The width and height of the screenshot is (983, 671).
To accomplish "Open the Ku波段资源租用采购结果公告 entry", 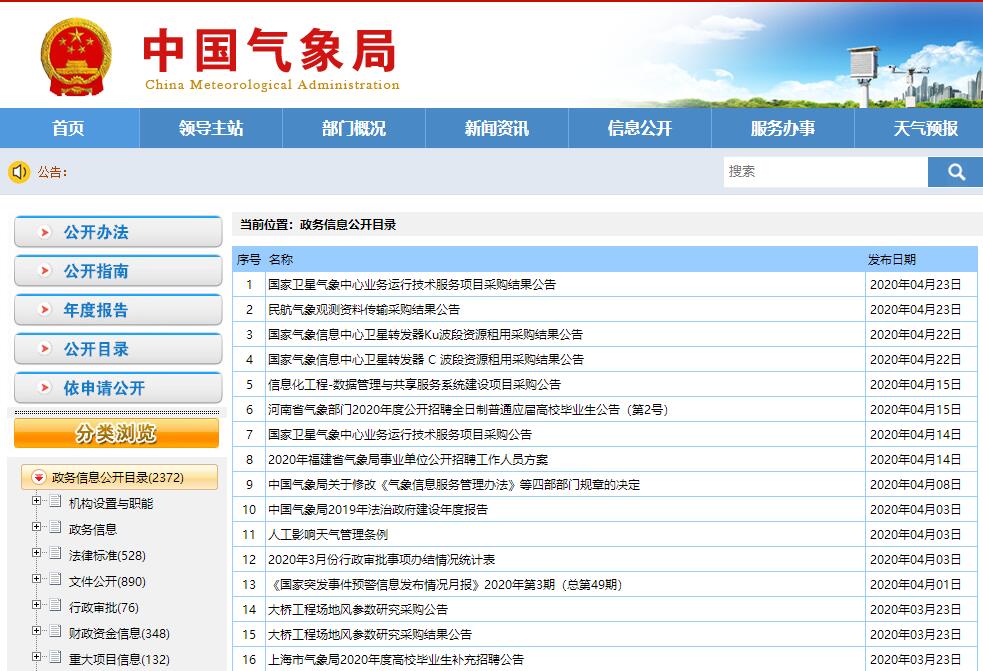I will click(426, 335).
